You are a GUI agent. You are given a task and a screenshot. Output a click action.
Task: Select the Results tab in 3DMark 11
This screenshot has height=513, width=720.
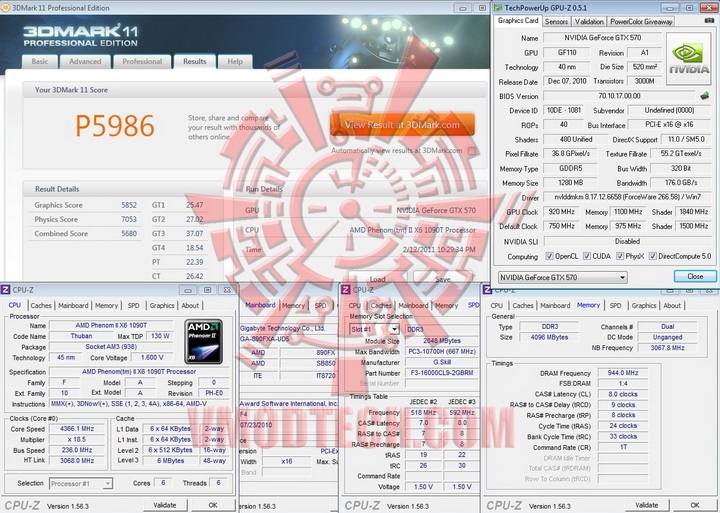(195, 62)
